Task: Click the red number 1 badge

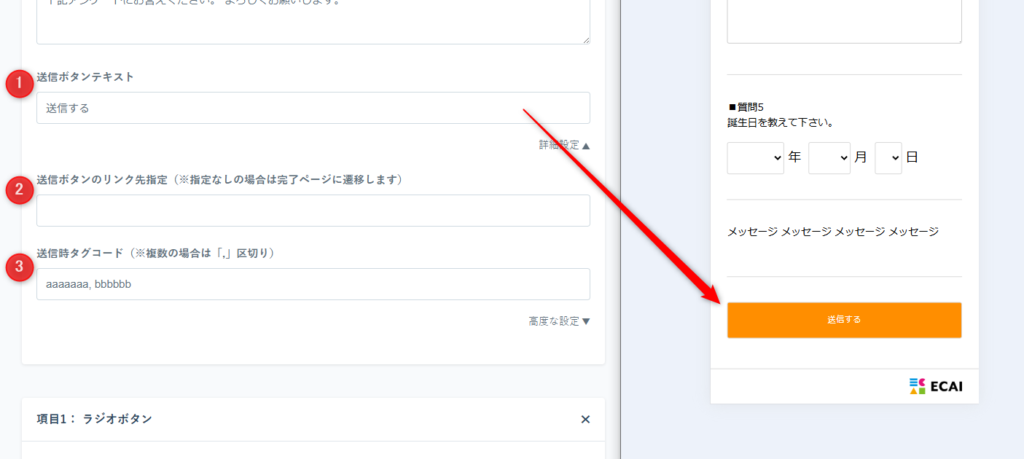Action: [x=20, y=85]
